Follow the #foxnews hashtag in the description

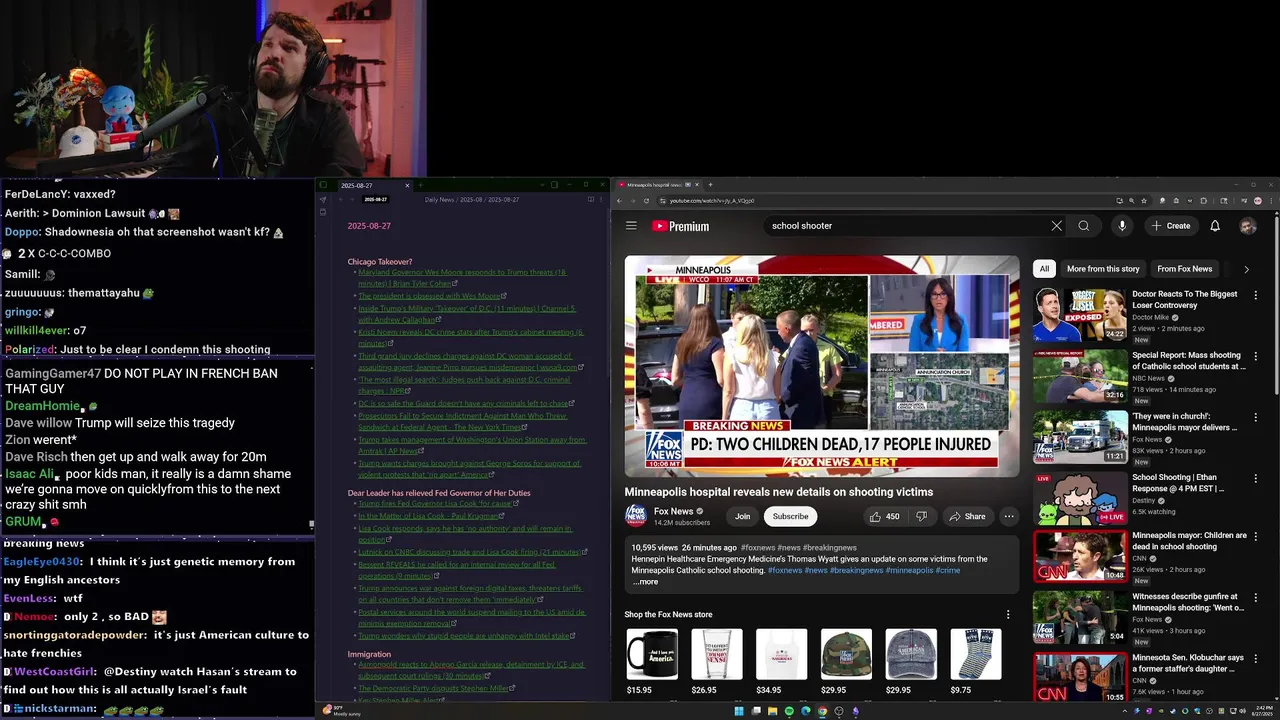coord(787,570)
